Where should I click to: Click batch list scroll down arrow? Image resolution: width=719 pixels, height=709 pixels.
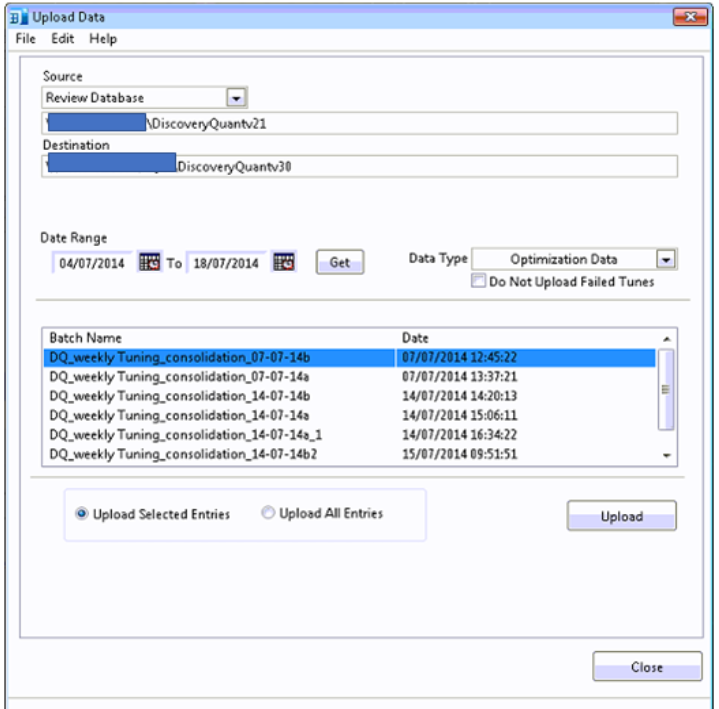coord(667,455)
